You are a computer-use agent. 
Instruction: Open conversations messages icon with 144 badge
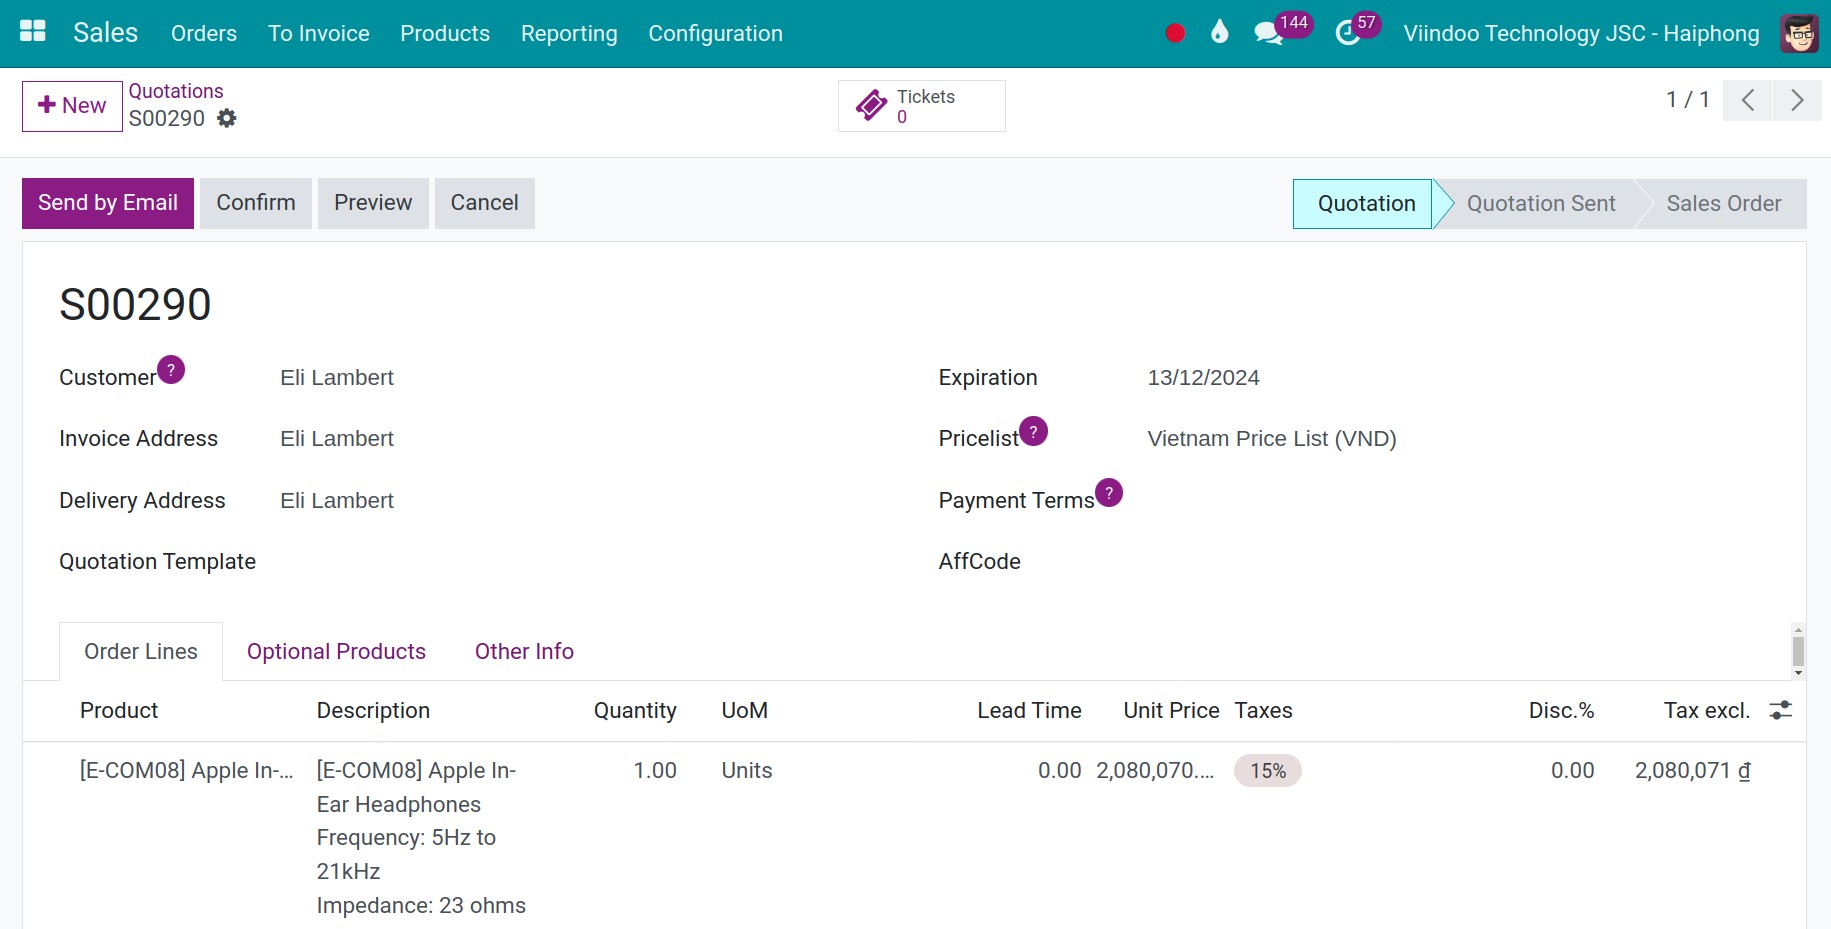[x=1268, y=33]
